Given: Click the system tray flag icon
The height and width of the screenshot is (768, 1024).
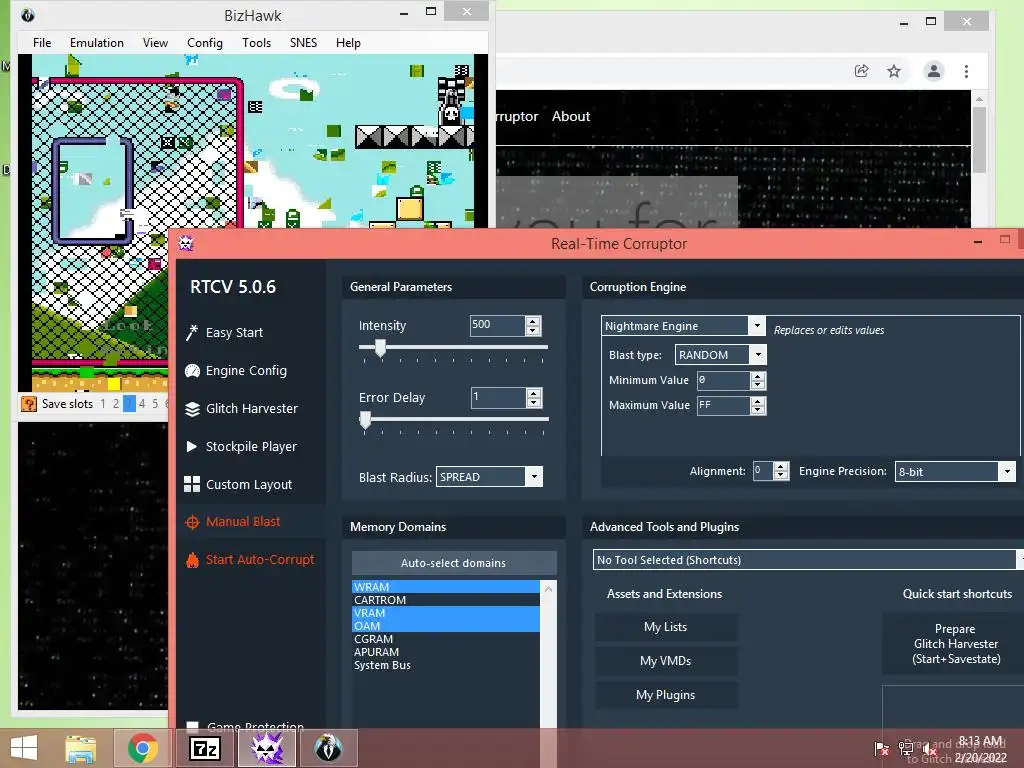Looking at the screenshot, I should (x=882, y=748).
